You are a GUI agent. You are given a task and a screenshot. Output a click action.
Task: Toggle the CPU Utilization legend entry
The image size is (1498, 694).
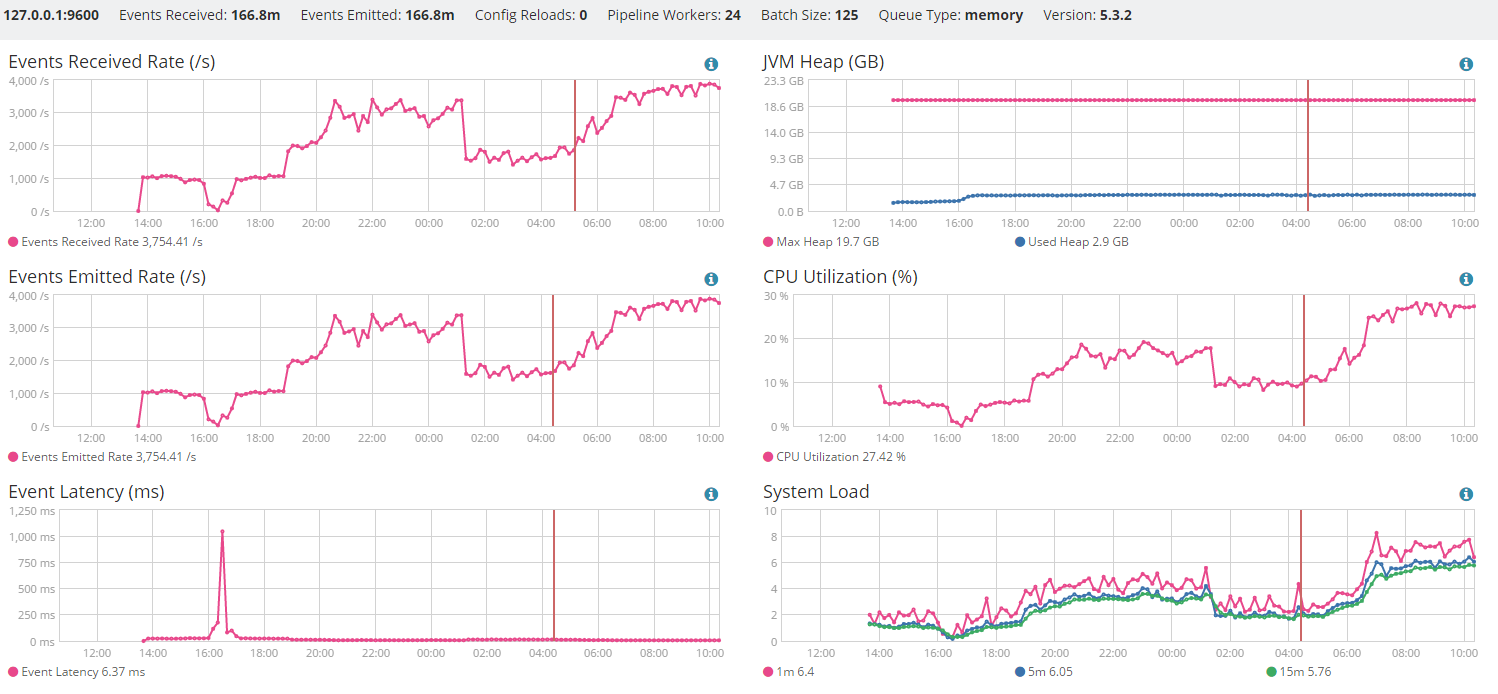[834, 457]
